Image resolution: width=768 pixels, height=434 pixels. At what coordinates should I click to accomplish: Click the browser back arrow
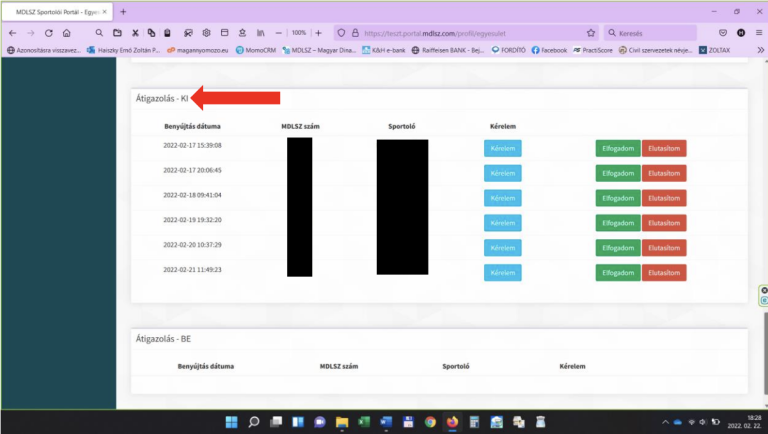tap(10, 32)
